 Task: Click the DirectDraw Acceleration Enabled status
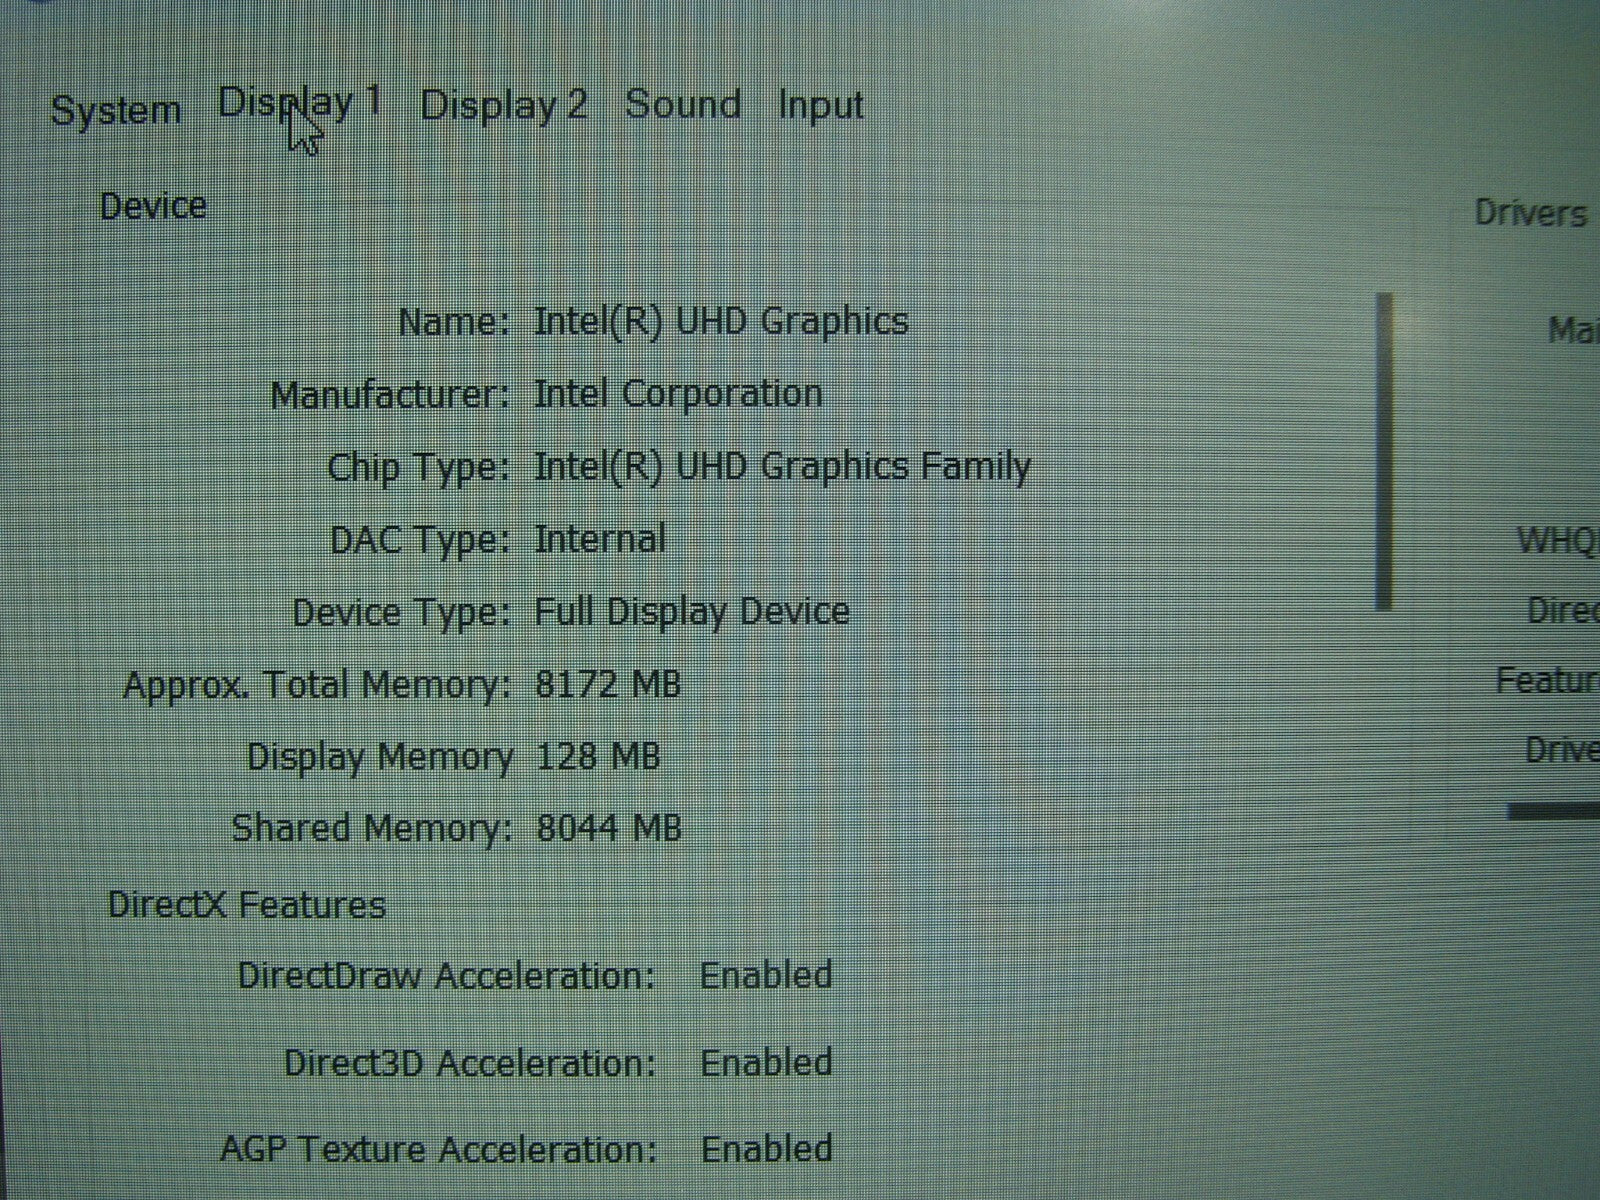(766, 974)
